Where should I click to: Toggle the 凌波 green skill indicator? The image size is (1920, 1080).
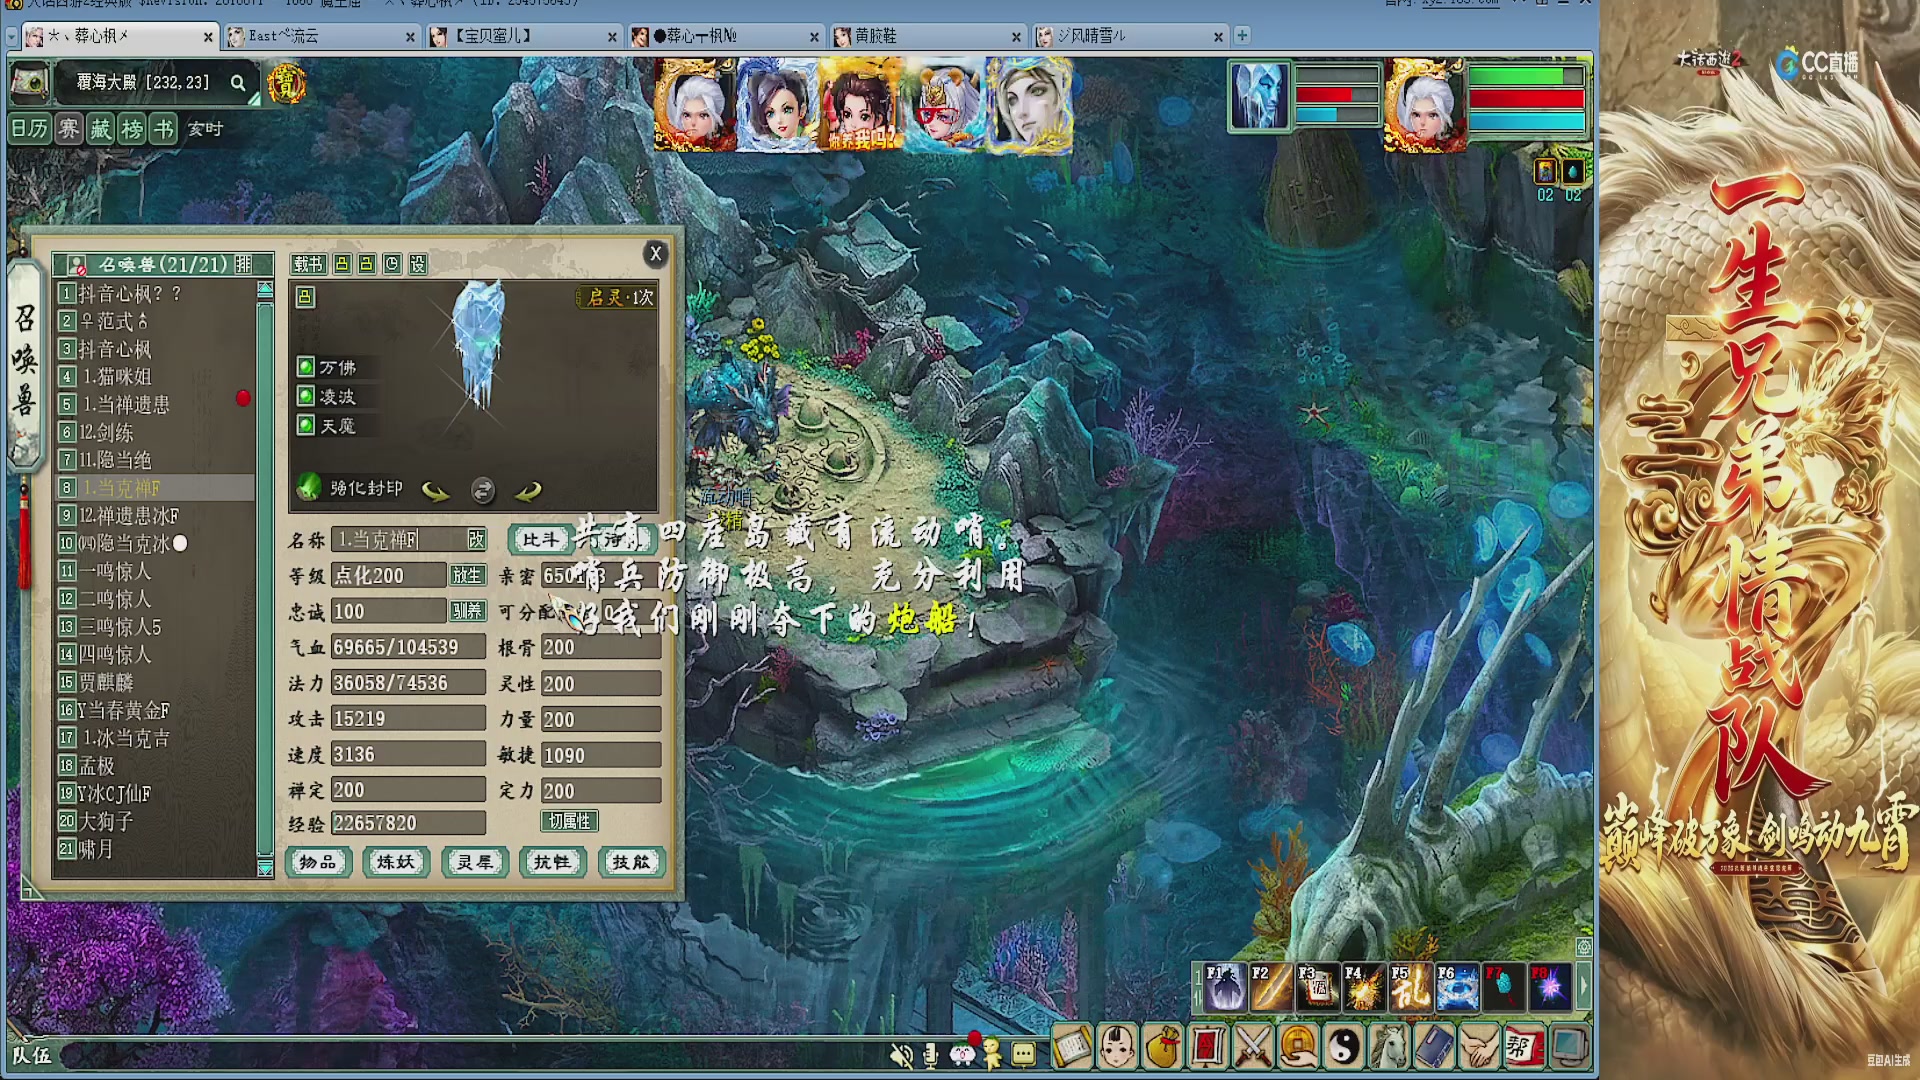(x=306, y=396)
